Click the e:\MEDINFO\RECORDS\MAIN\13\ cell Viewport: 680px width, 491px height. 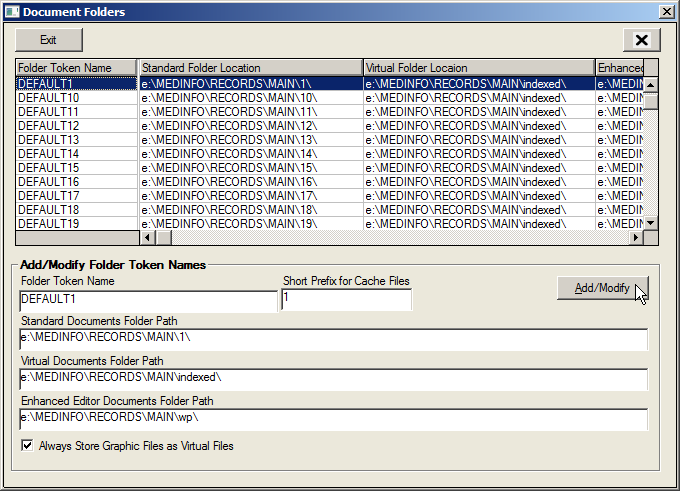[x=251, y=140]
